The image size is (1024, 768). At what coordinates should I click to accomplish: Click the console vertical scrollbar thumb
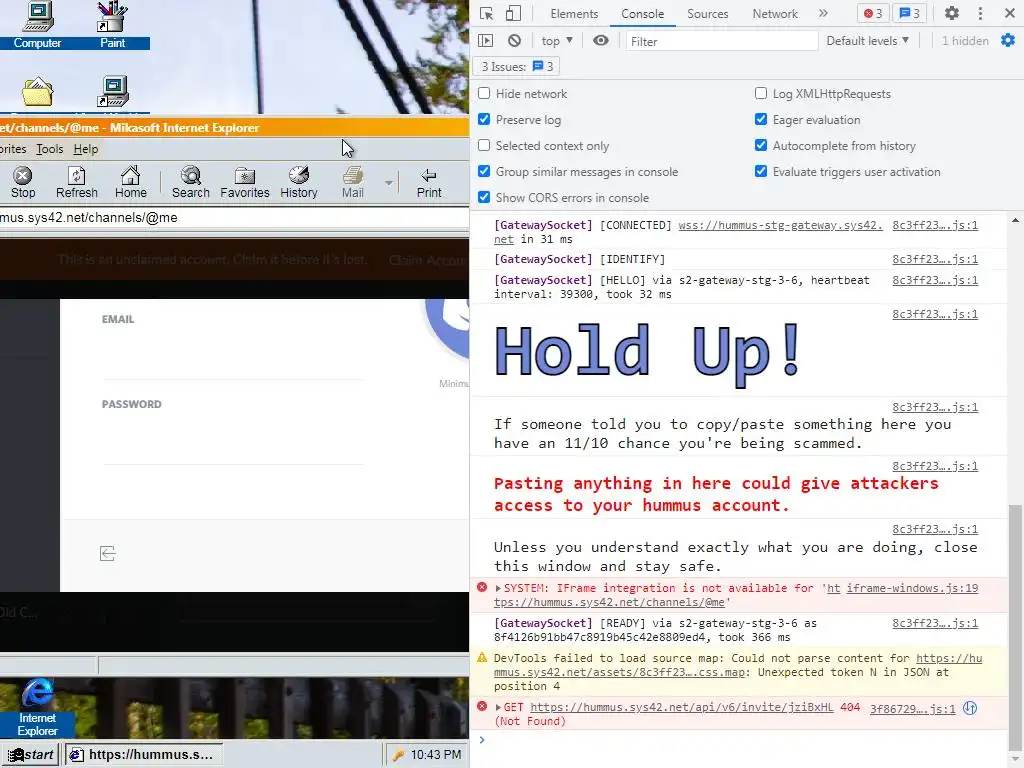point(1015,627)
